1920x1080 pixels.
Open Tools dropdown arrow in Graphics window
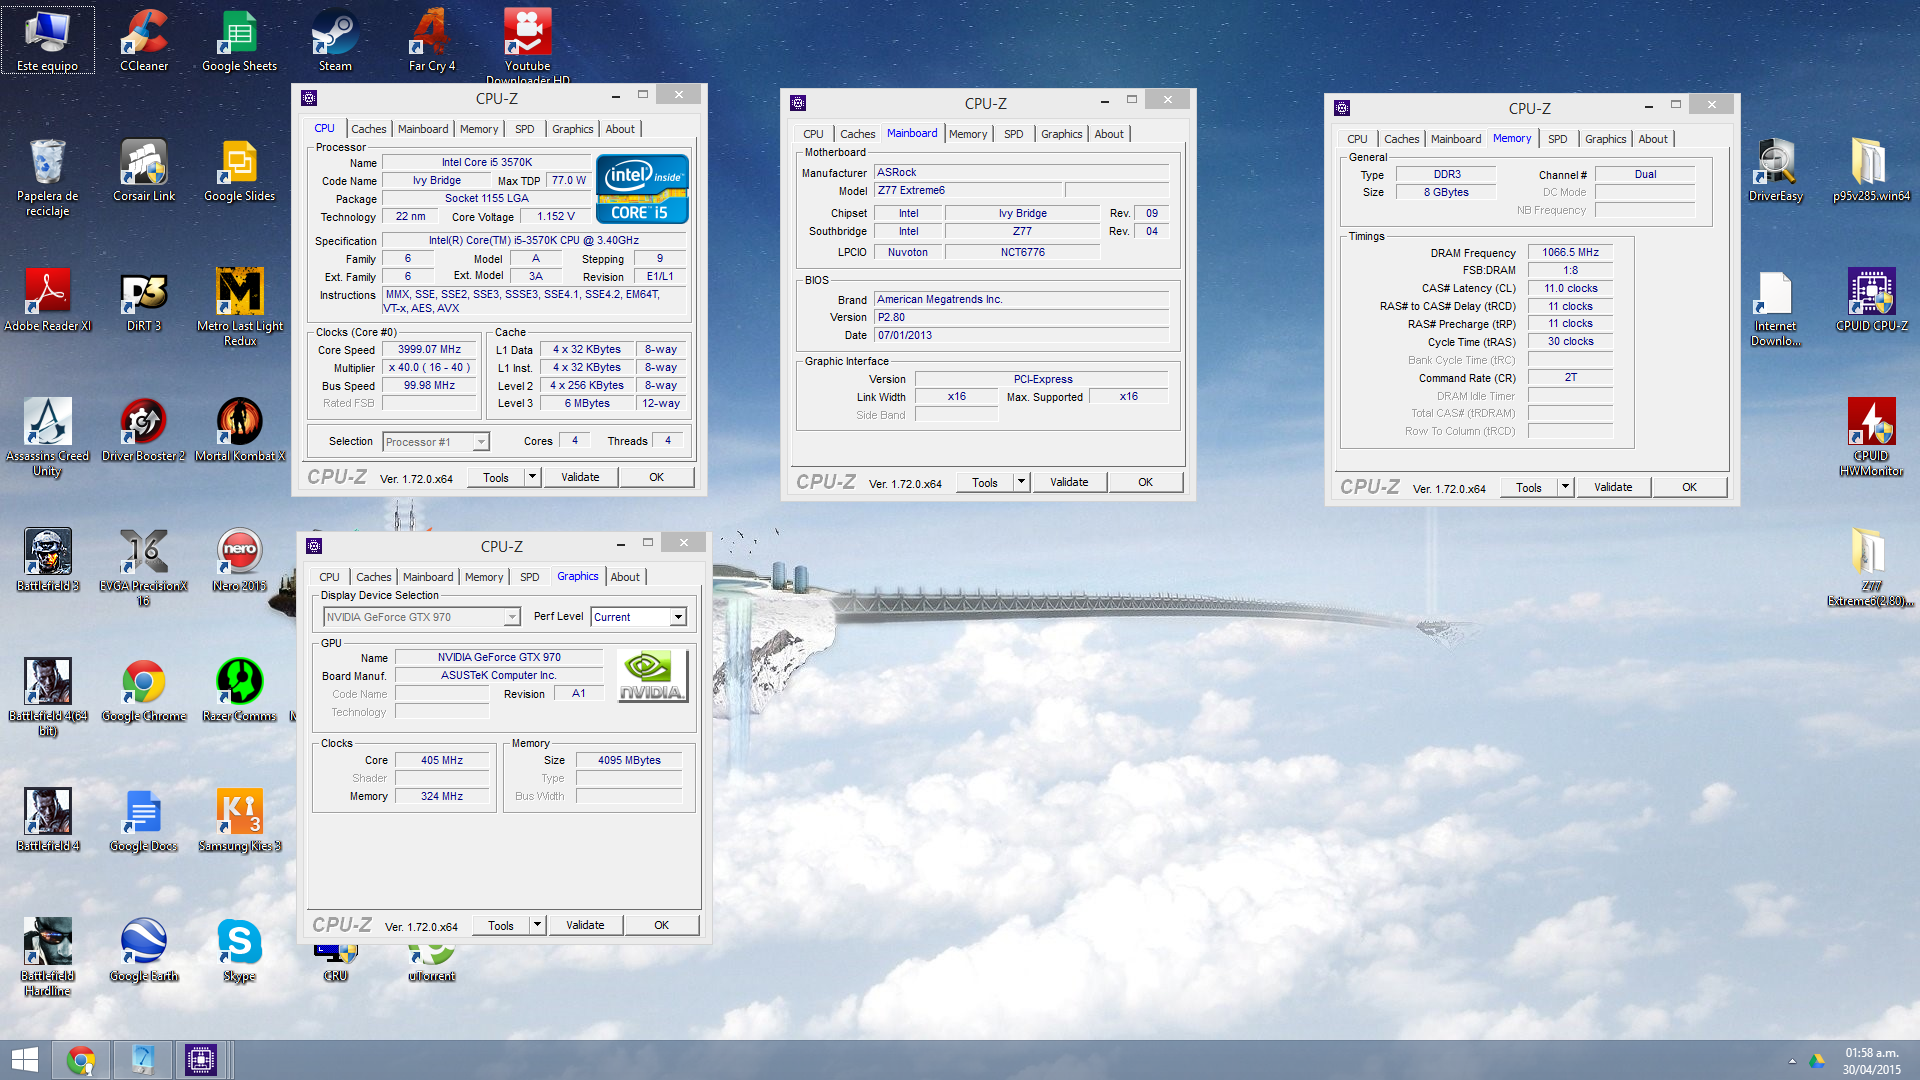(x=537, y=925)
